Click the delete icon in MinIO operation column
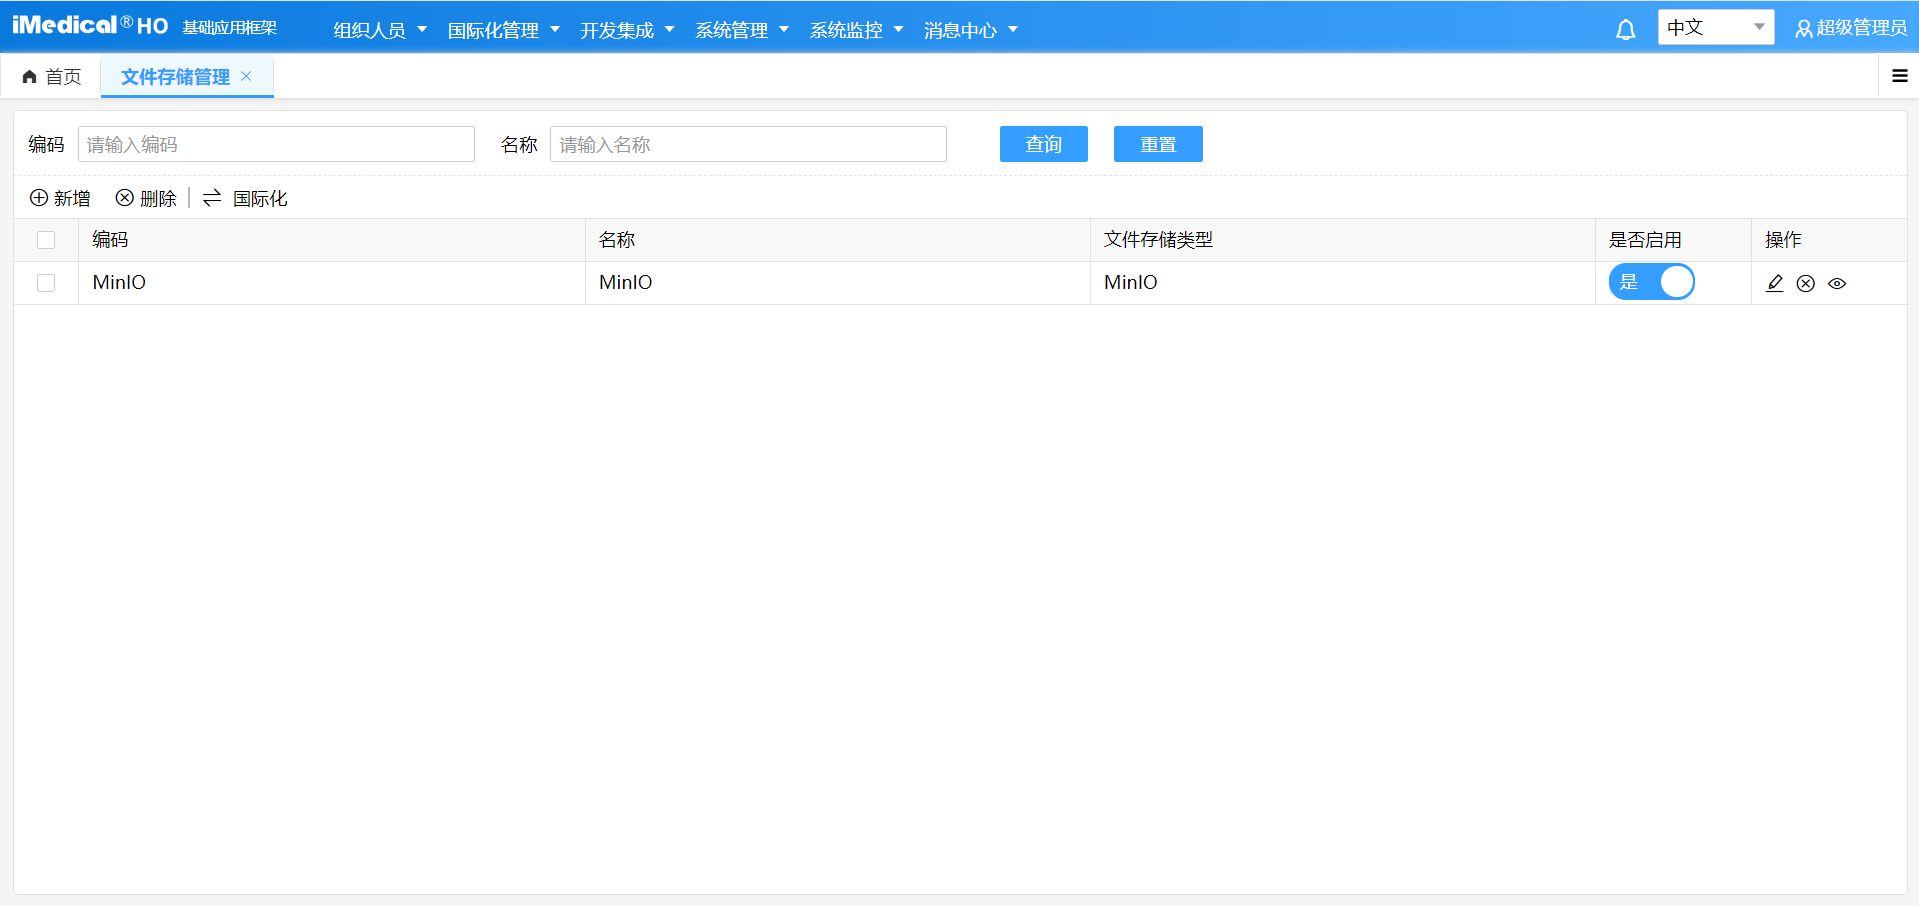Viewport: 1919px width, 906px height. (1806, 283)
